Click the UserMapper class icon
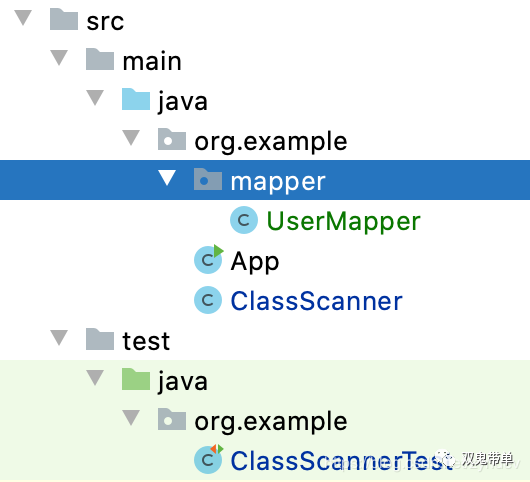Screen dimensions: 530x482 coord(244,220)
